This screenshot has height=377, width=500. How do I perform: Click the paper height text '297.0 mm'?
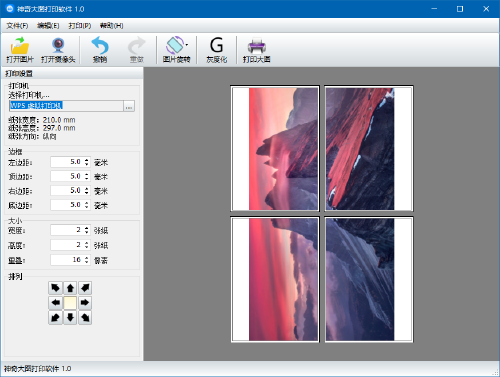pyautogui.click(x=59, y=128)
